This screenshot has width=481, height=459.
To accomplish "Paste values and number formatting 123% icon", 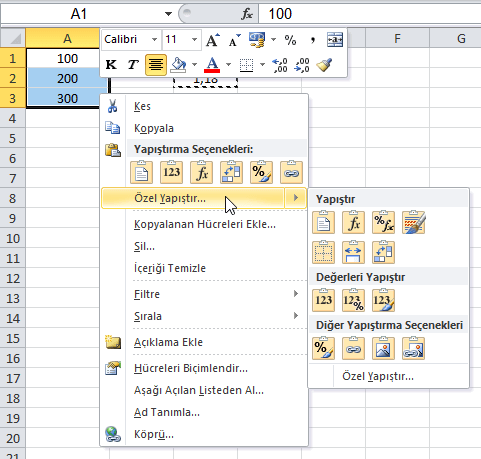I will (353, 300).
